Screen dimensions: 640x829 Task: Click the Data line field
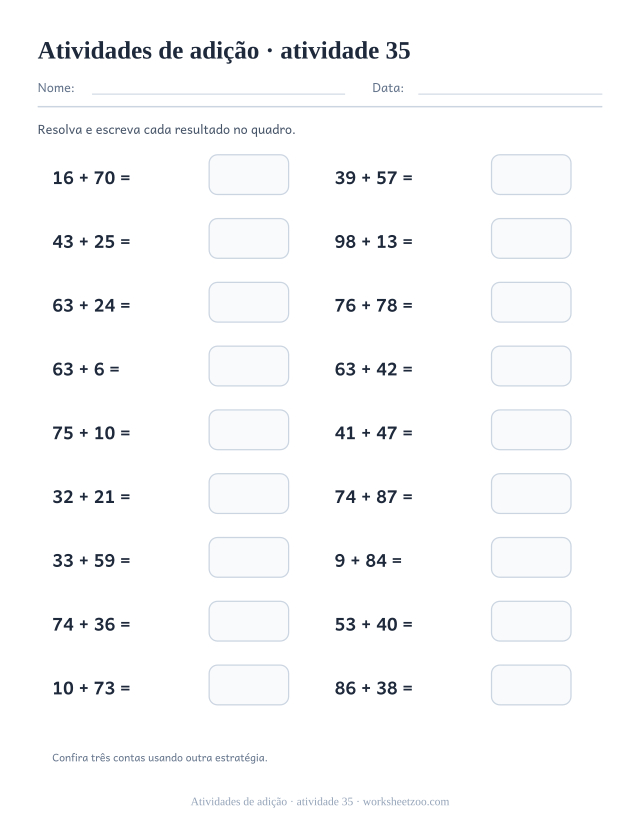pyautogui.click(x=510, y=89)
